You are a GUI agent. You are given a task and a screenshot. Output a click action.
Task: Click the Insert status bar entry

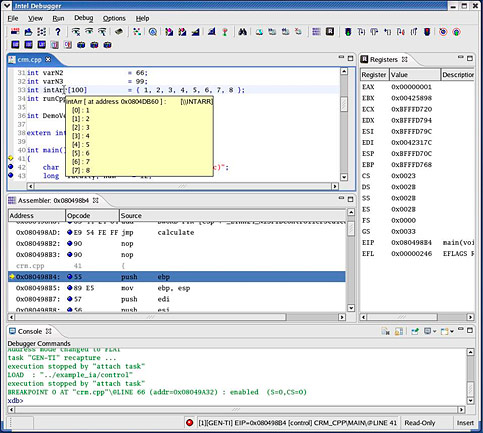click(465, 423)
